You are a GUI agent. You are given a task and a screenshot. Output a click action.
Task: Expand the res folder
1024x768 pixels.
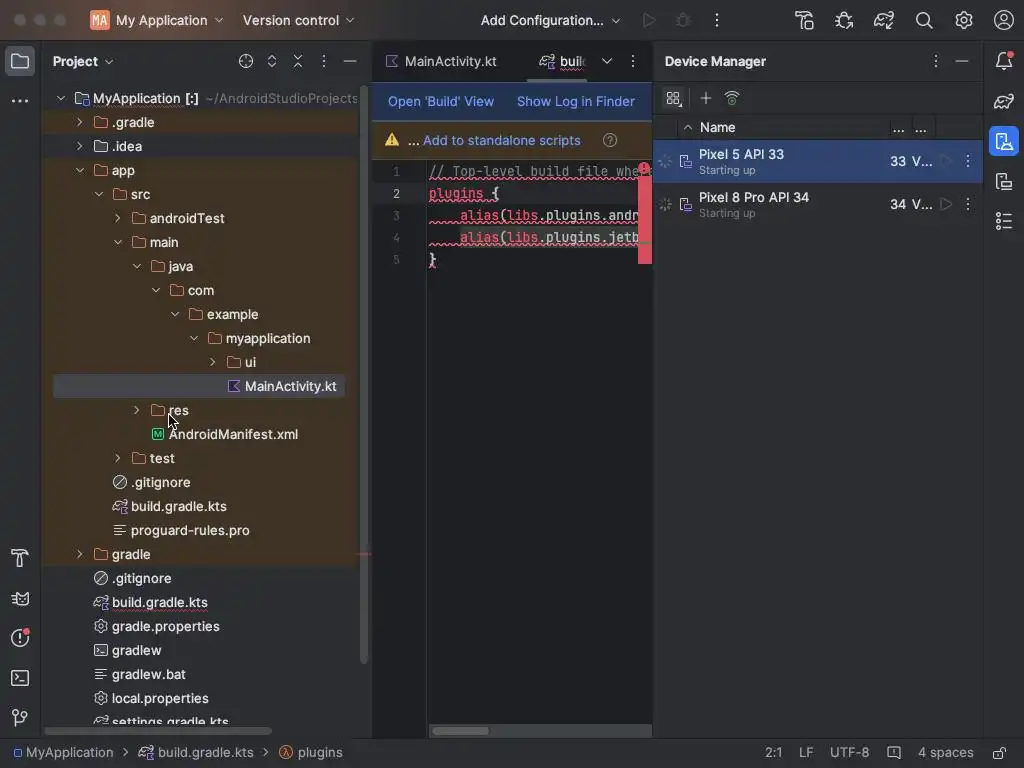click(136, 410)
